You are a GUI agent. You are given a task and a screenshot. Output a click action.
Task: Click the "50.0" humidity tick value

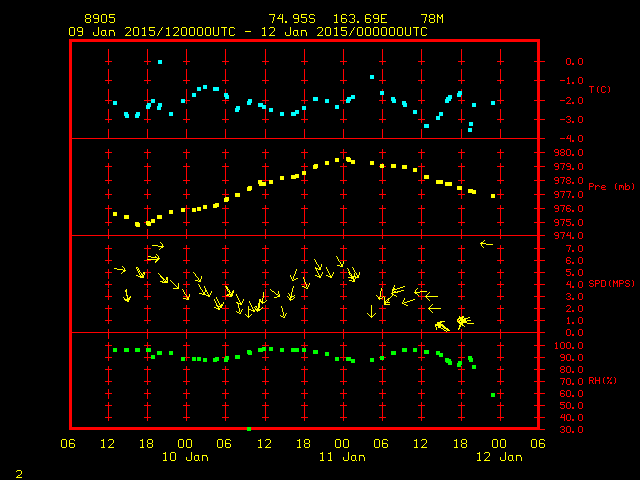[x=571, y=406]
